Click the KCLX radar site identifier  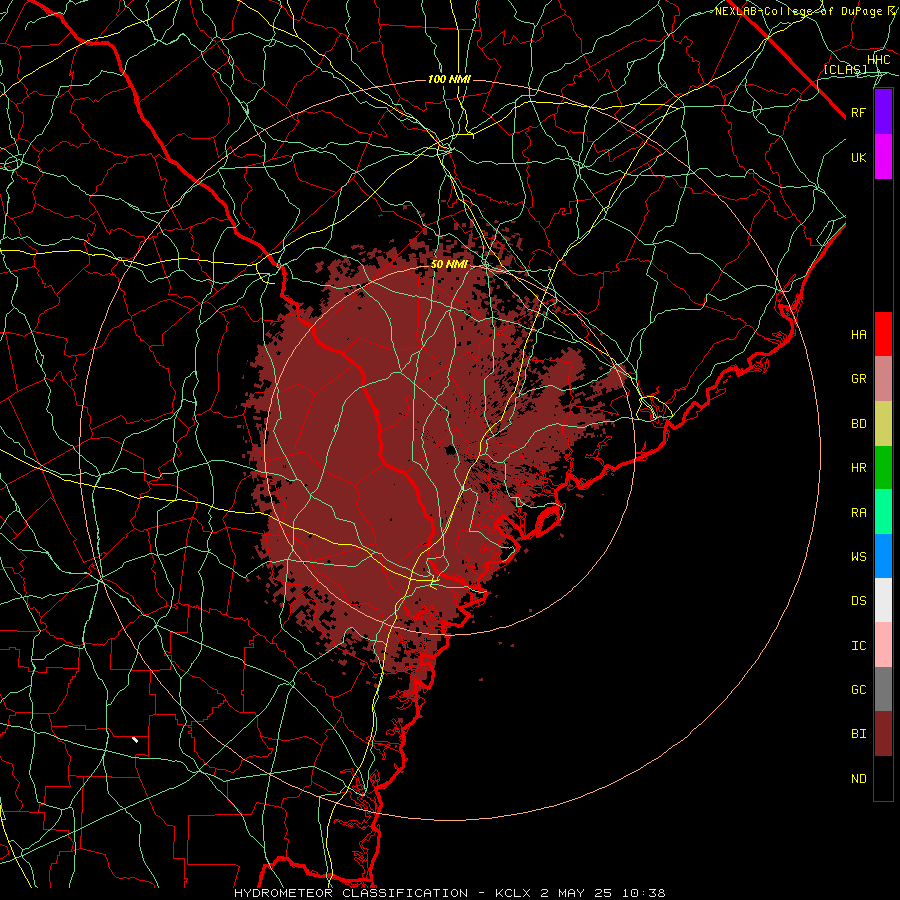pyautogui.click(x=515, y=893)
